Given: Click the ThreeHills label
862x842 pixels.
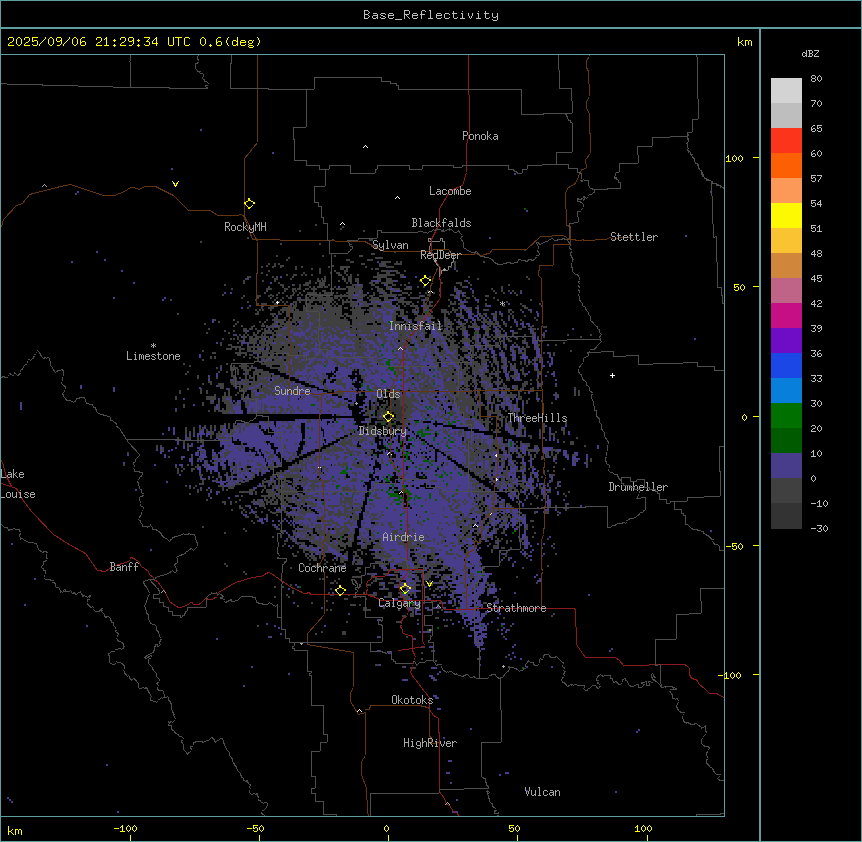Looking at the screenshot, I should click(537, 418).
